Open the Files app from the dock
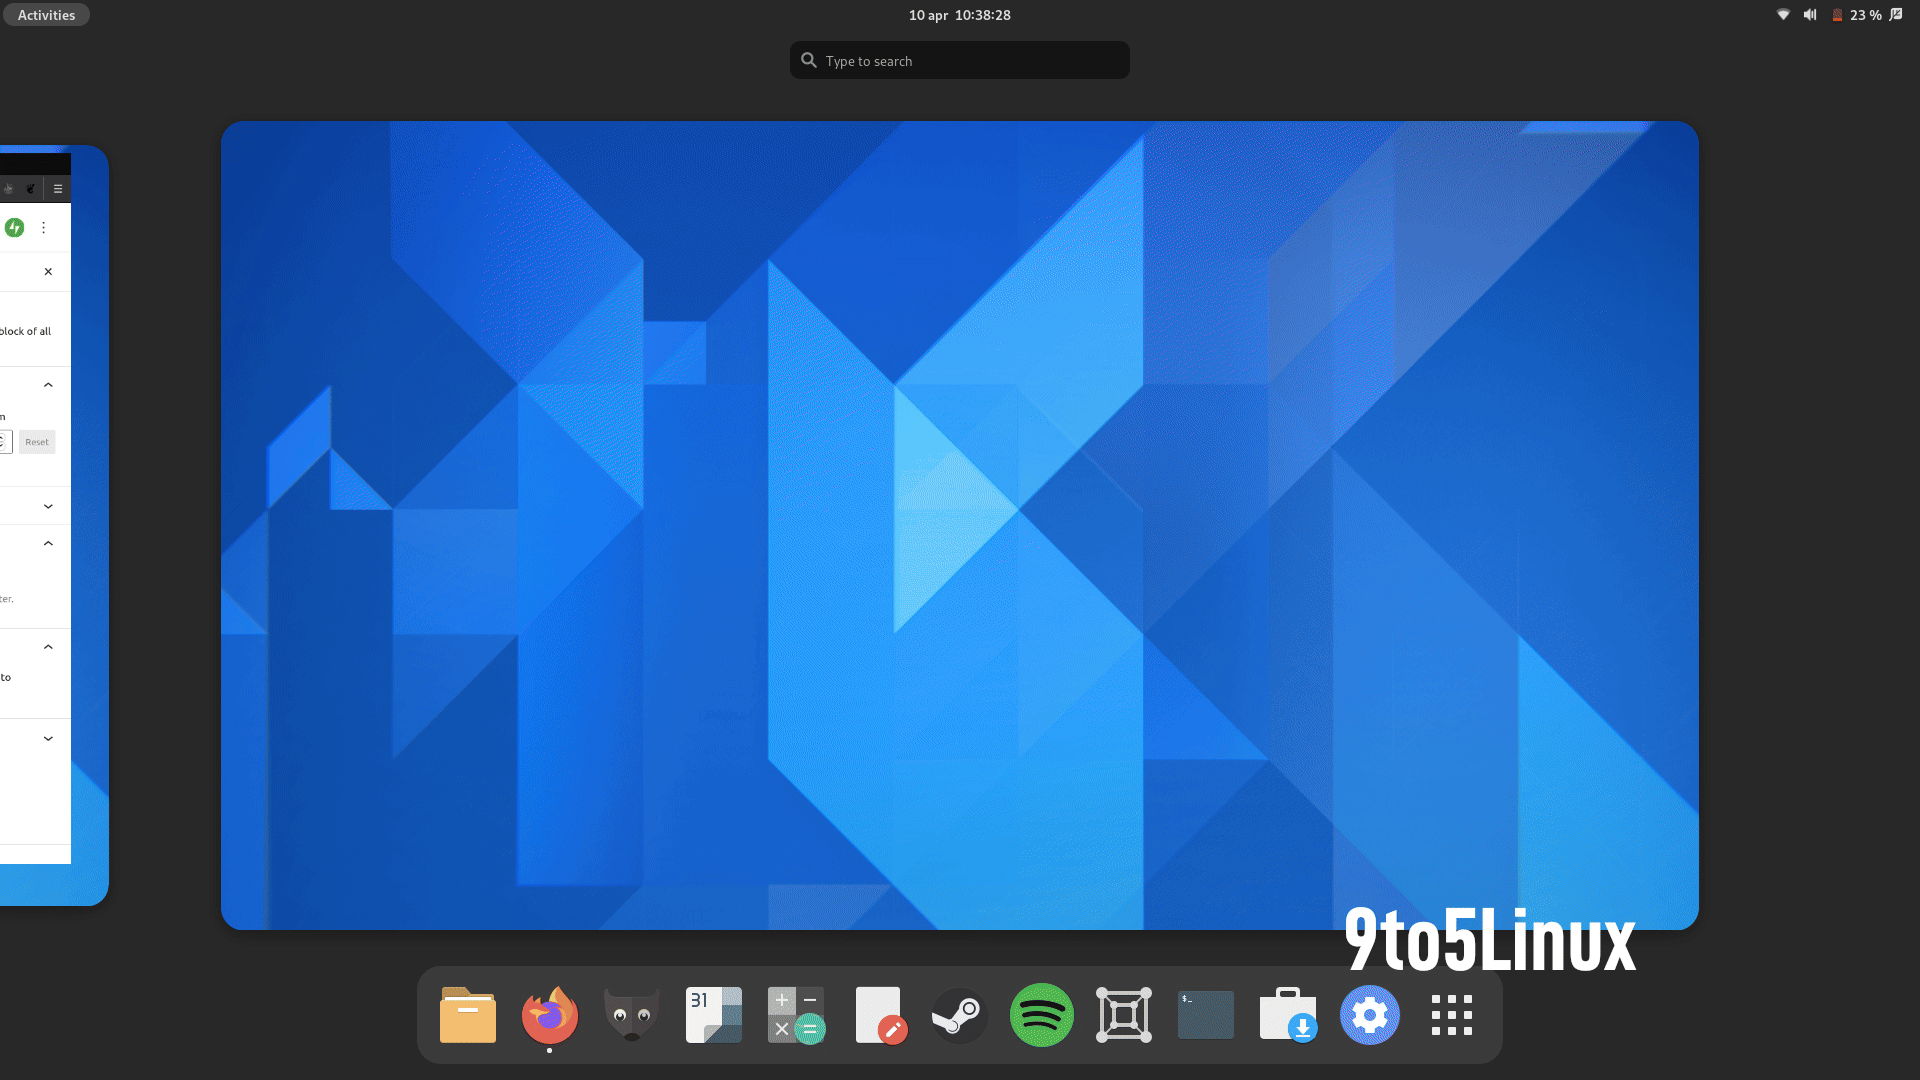 click(467, 1015)
